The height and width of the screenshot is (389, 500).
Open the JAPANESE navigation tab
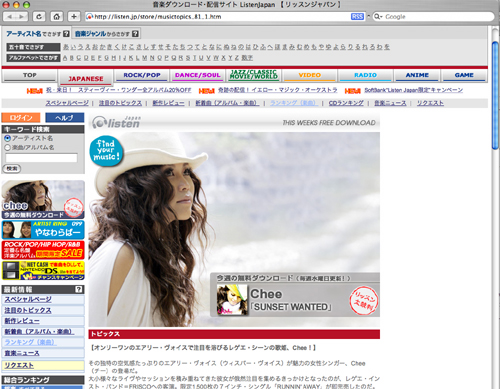[86, 79]
